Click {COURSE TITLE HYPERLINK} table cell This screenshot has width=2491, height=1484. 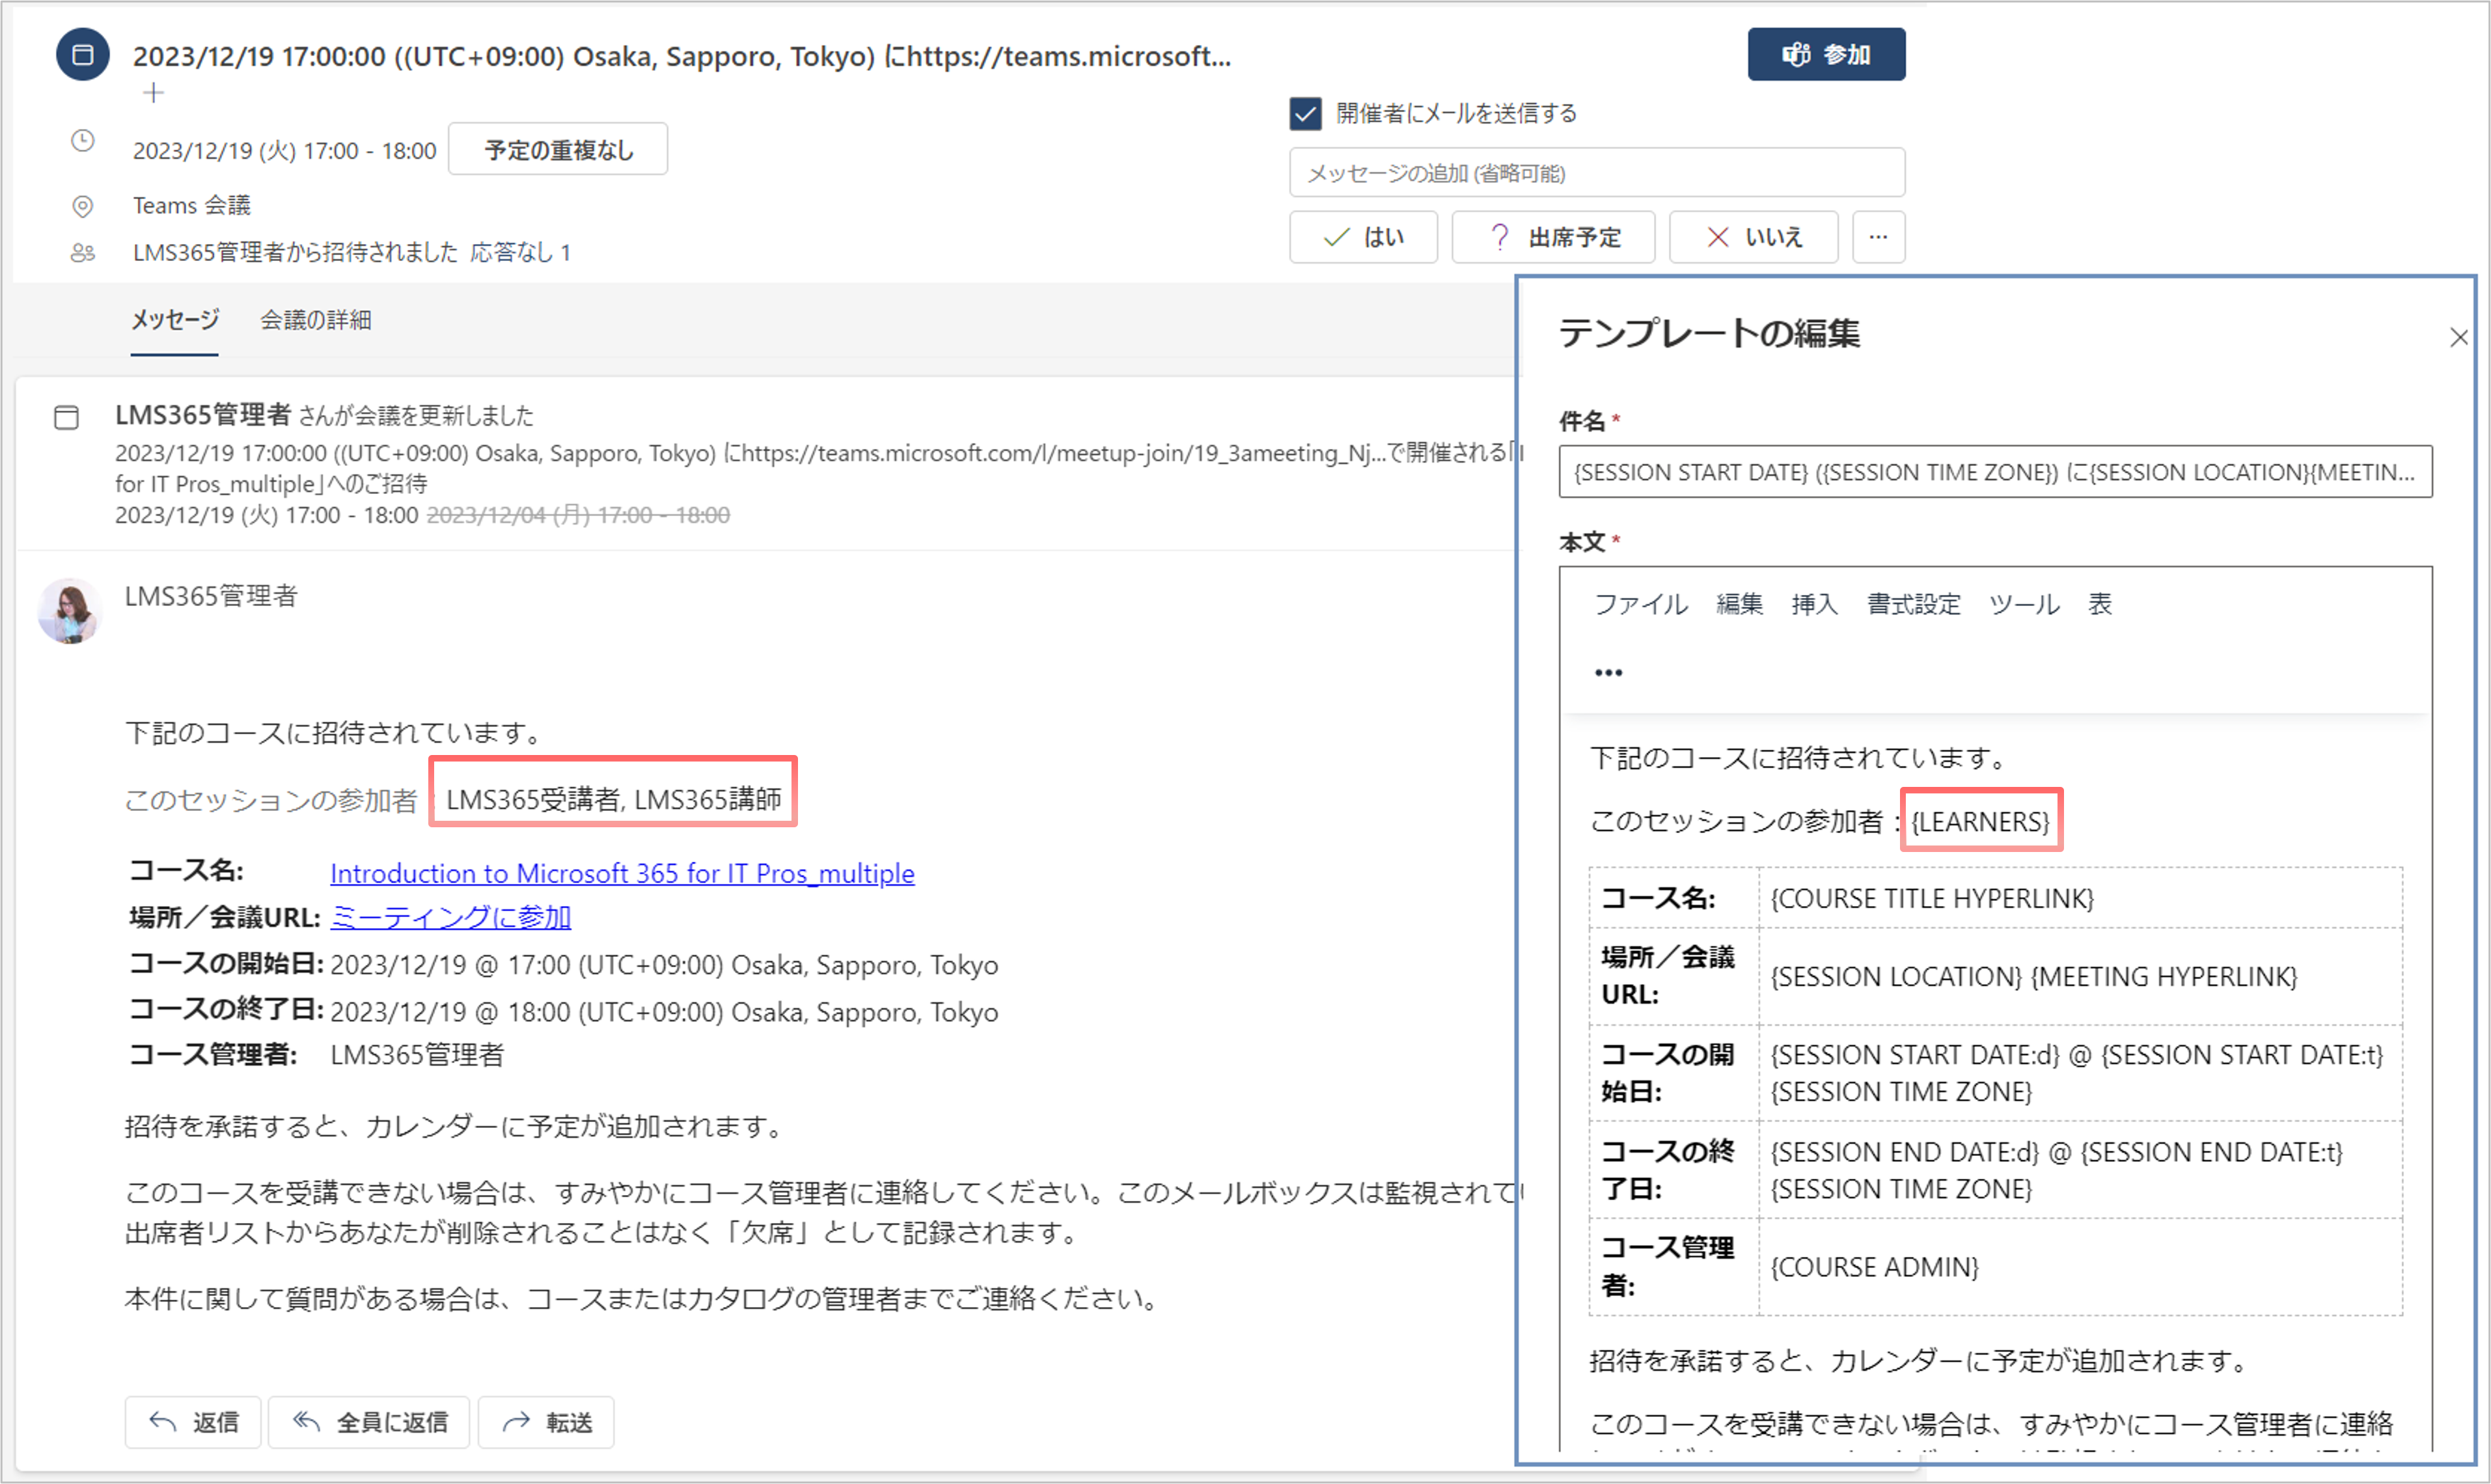[x=2080, y=898]
